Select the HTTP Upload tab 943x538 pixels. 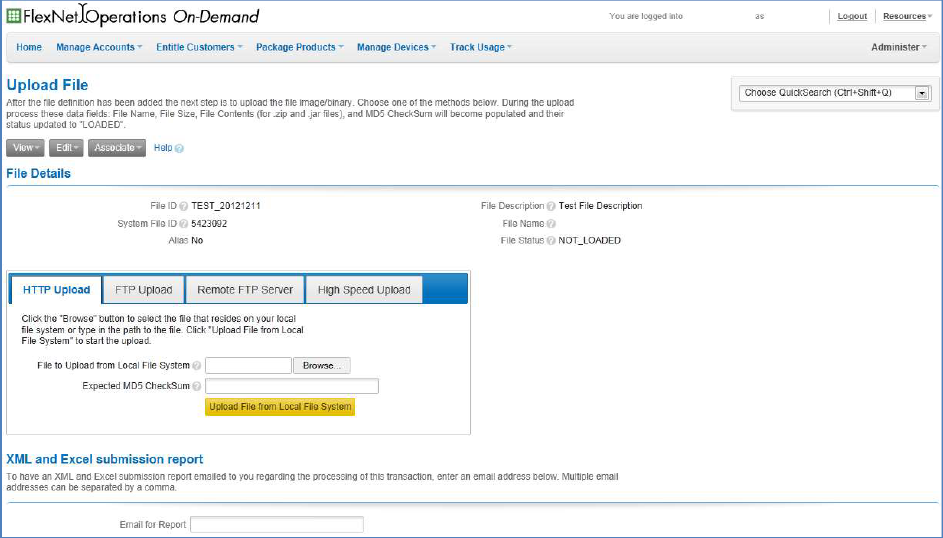tap(57, 290)
